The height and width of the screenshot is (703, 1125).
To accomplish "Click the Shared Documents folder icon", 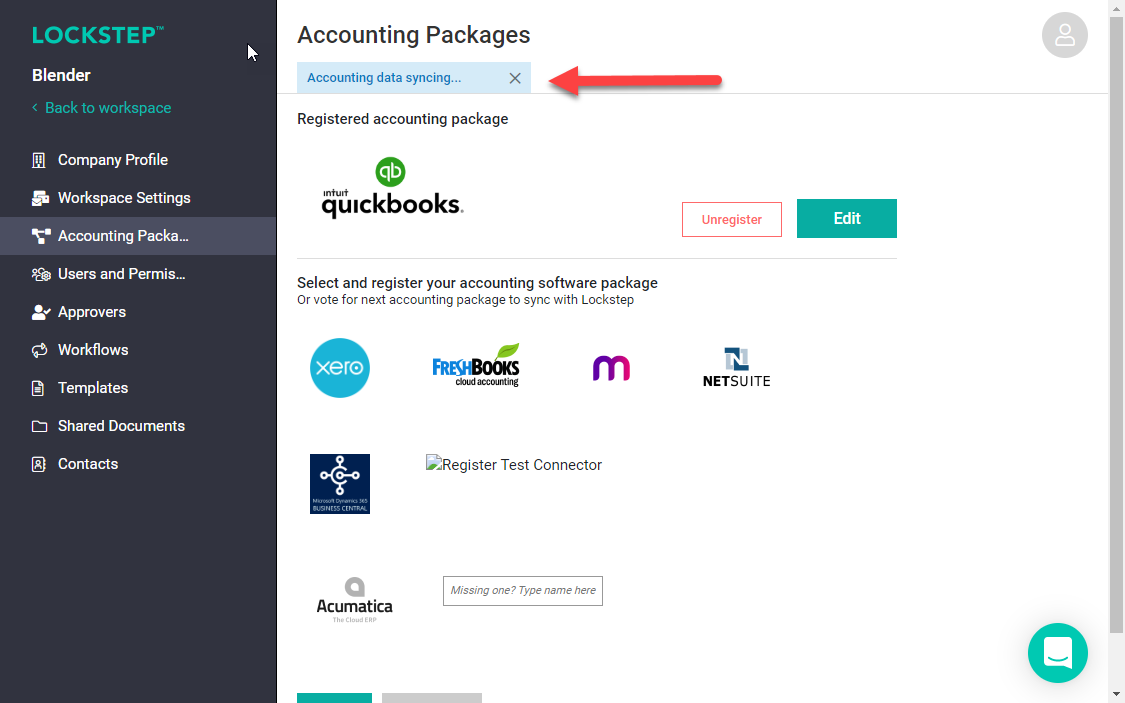I will (x=39, y=426).
